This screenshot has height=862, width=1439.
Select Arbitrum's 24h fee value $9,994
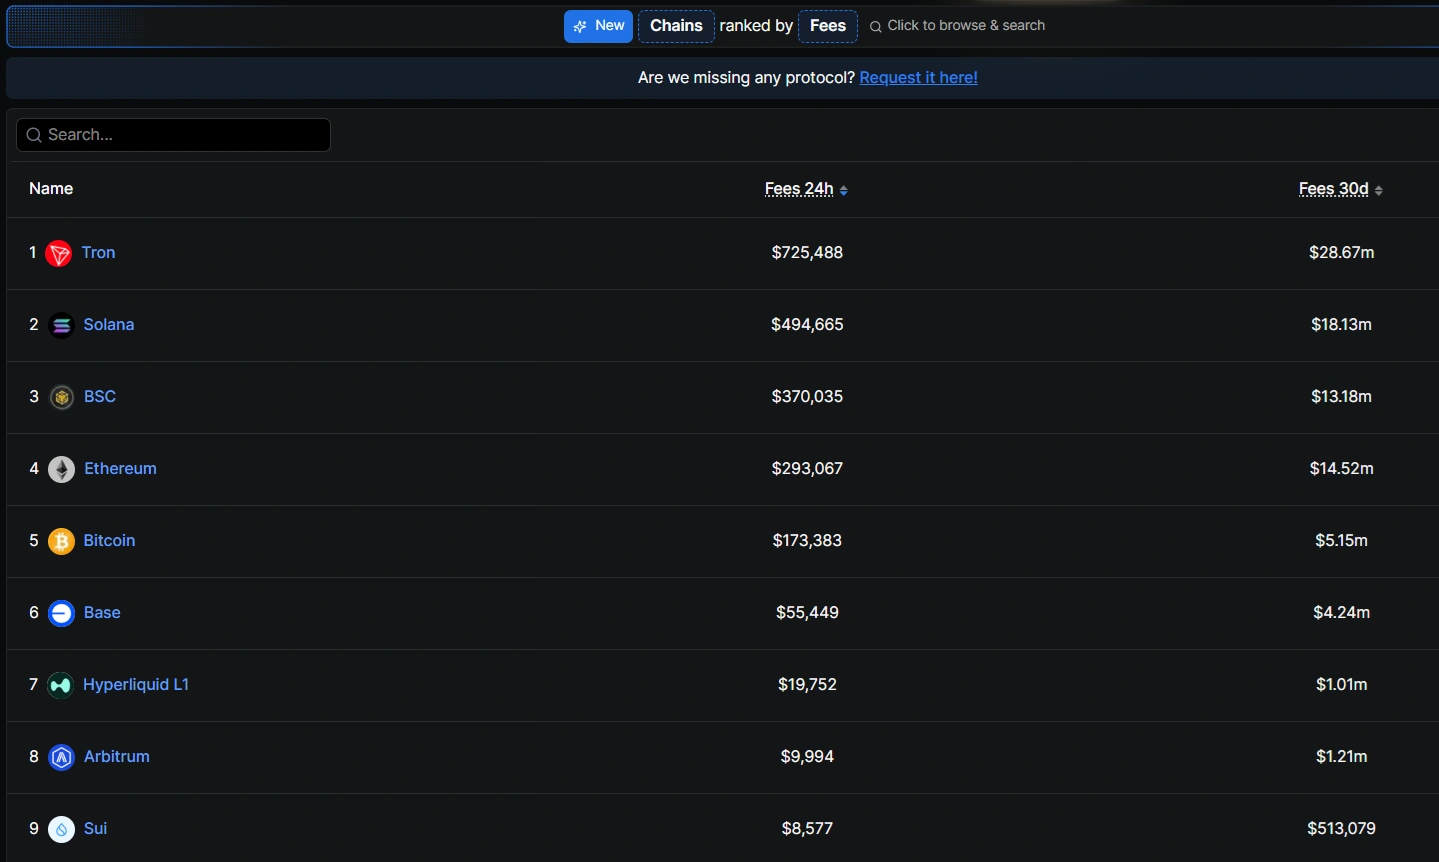pos(807,757)
